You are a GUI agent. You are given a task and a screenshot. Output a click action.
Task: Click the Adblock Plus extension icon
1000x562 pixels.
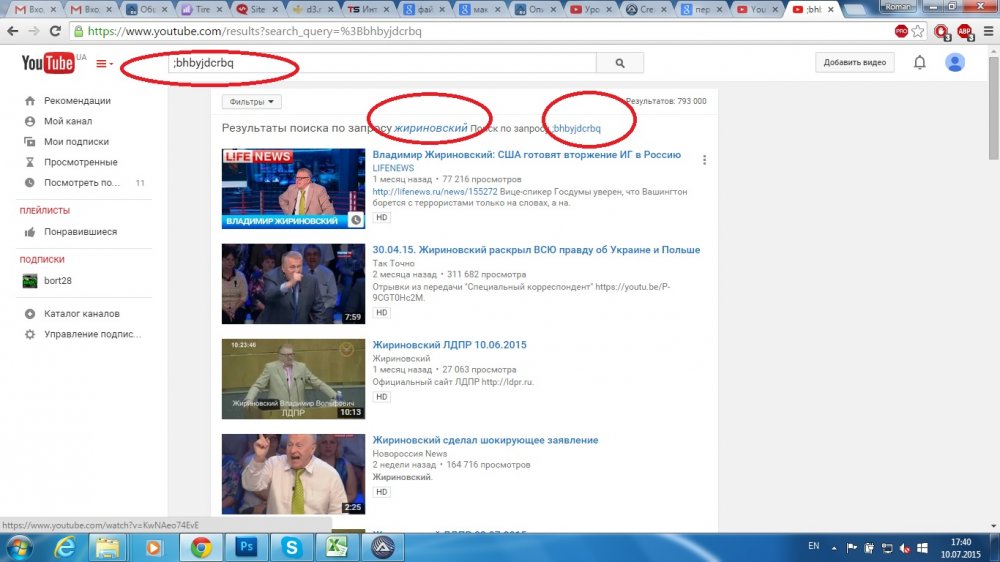(964, 31)
